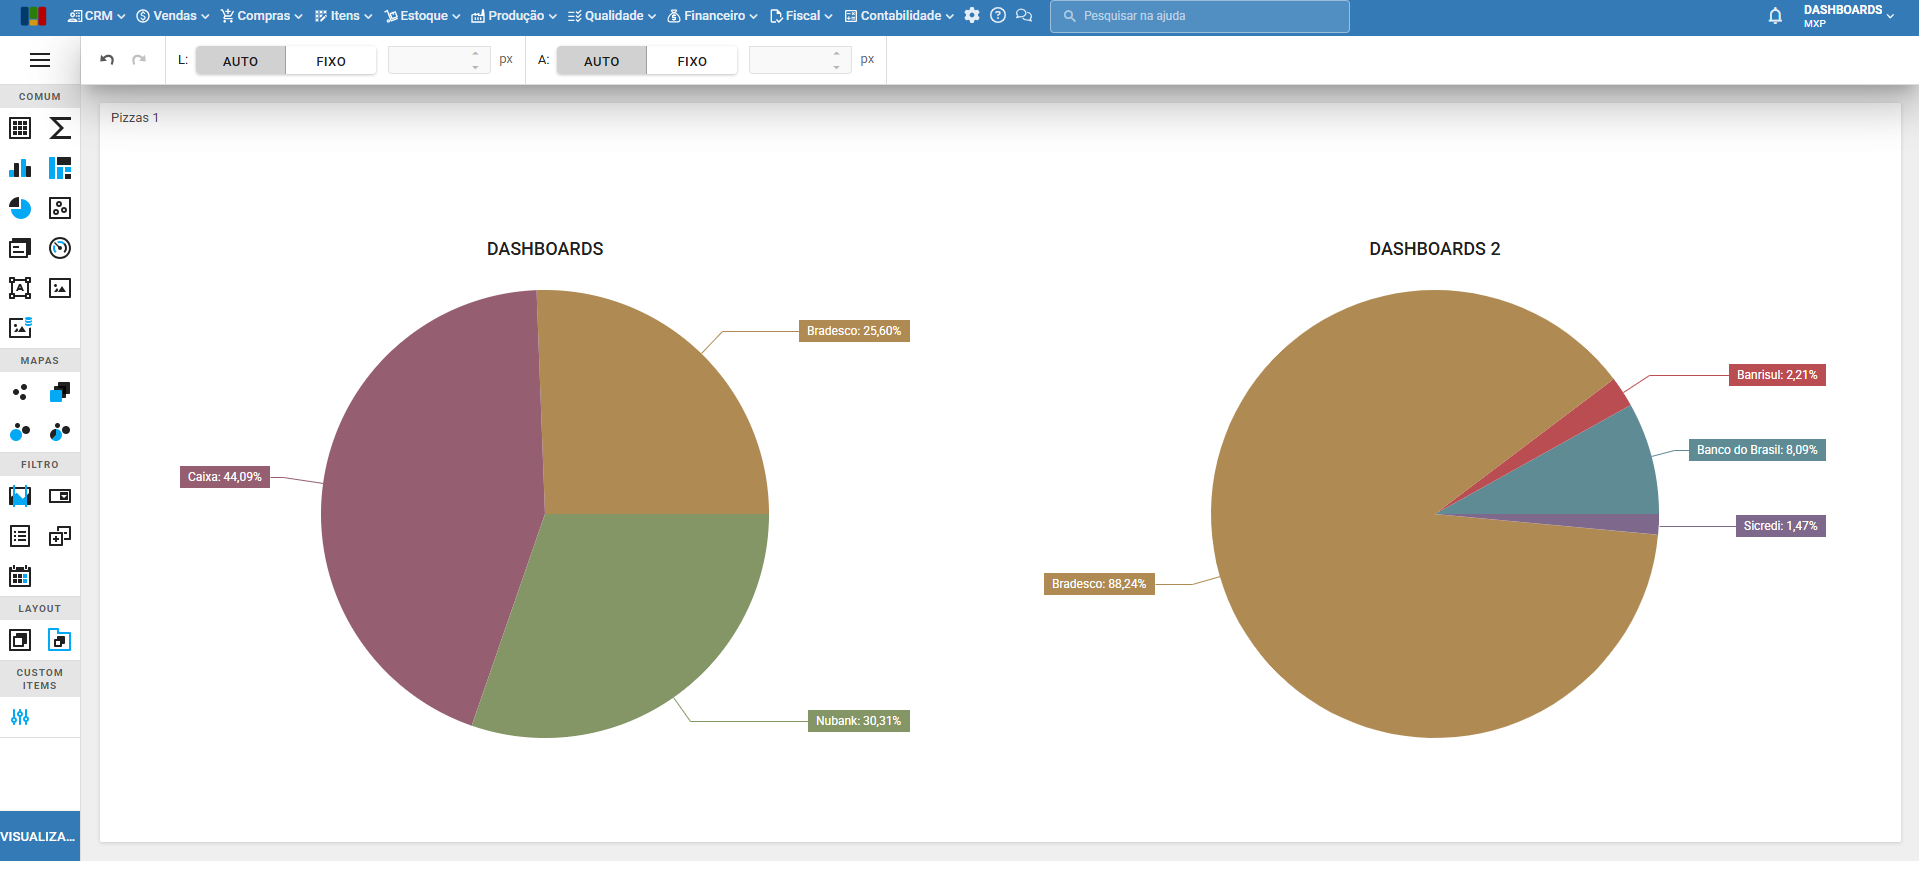Image resolution: width=1919 pixels, height=893 pixels.
Task: Add a bar Chart item
Action: click(x=20, y=168)
